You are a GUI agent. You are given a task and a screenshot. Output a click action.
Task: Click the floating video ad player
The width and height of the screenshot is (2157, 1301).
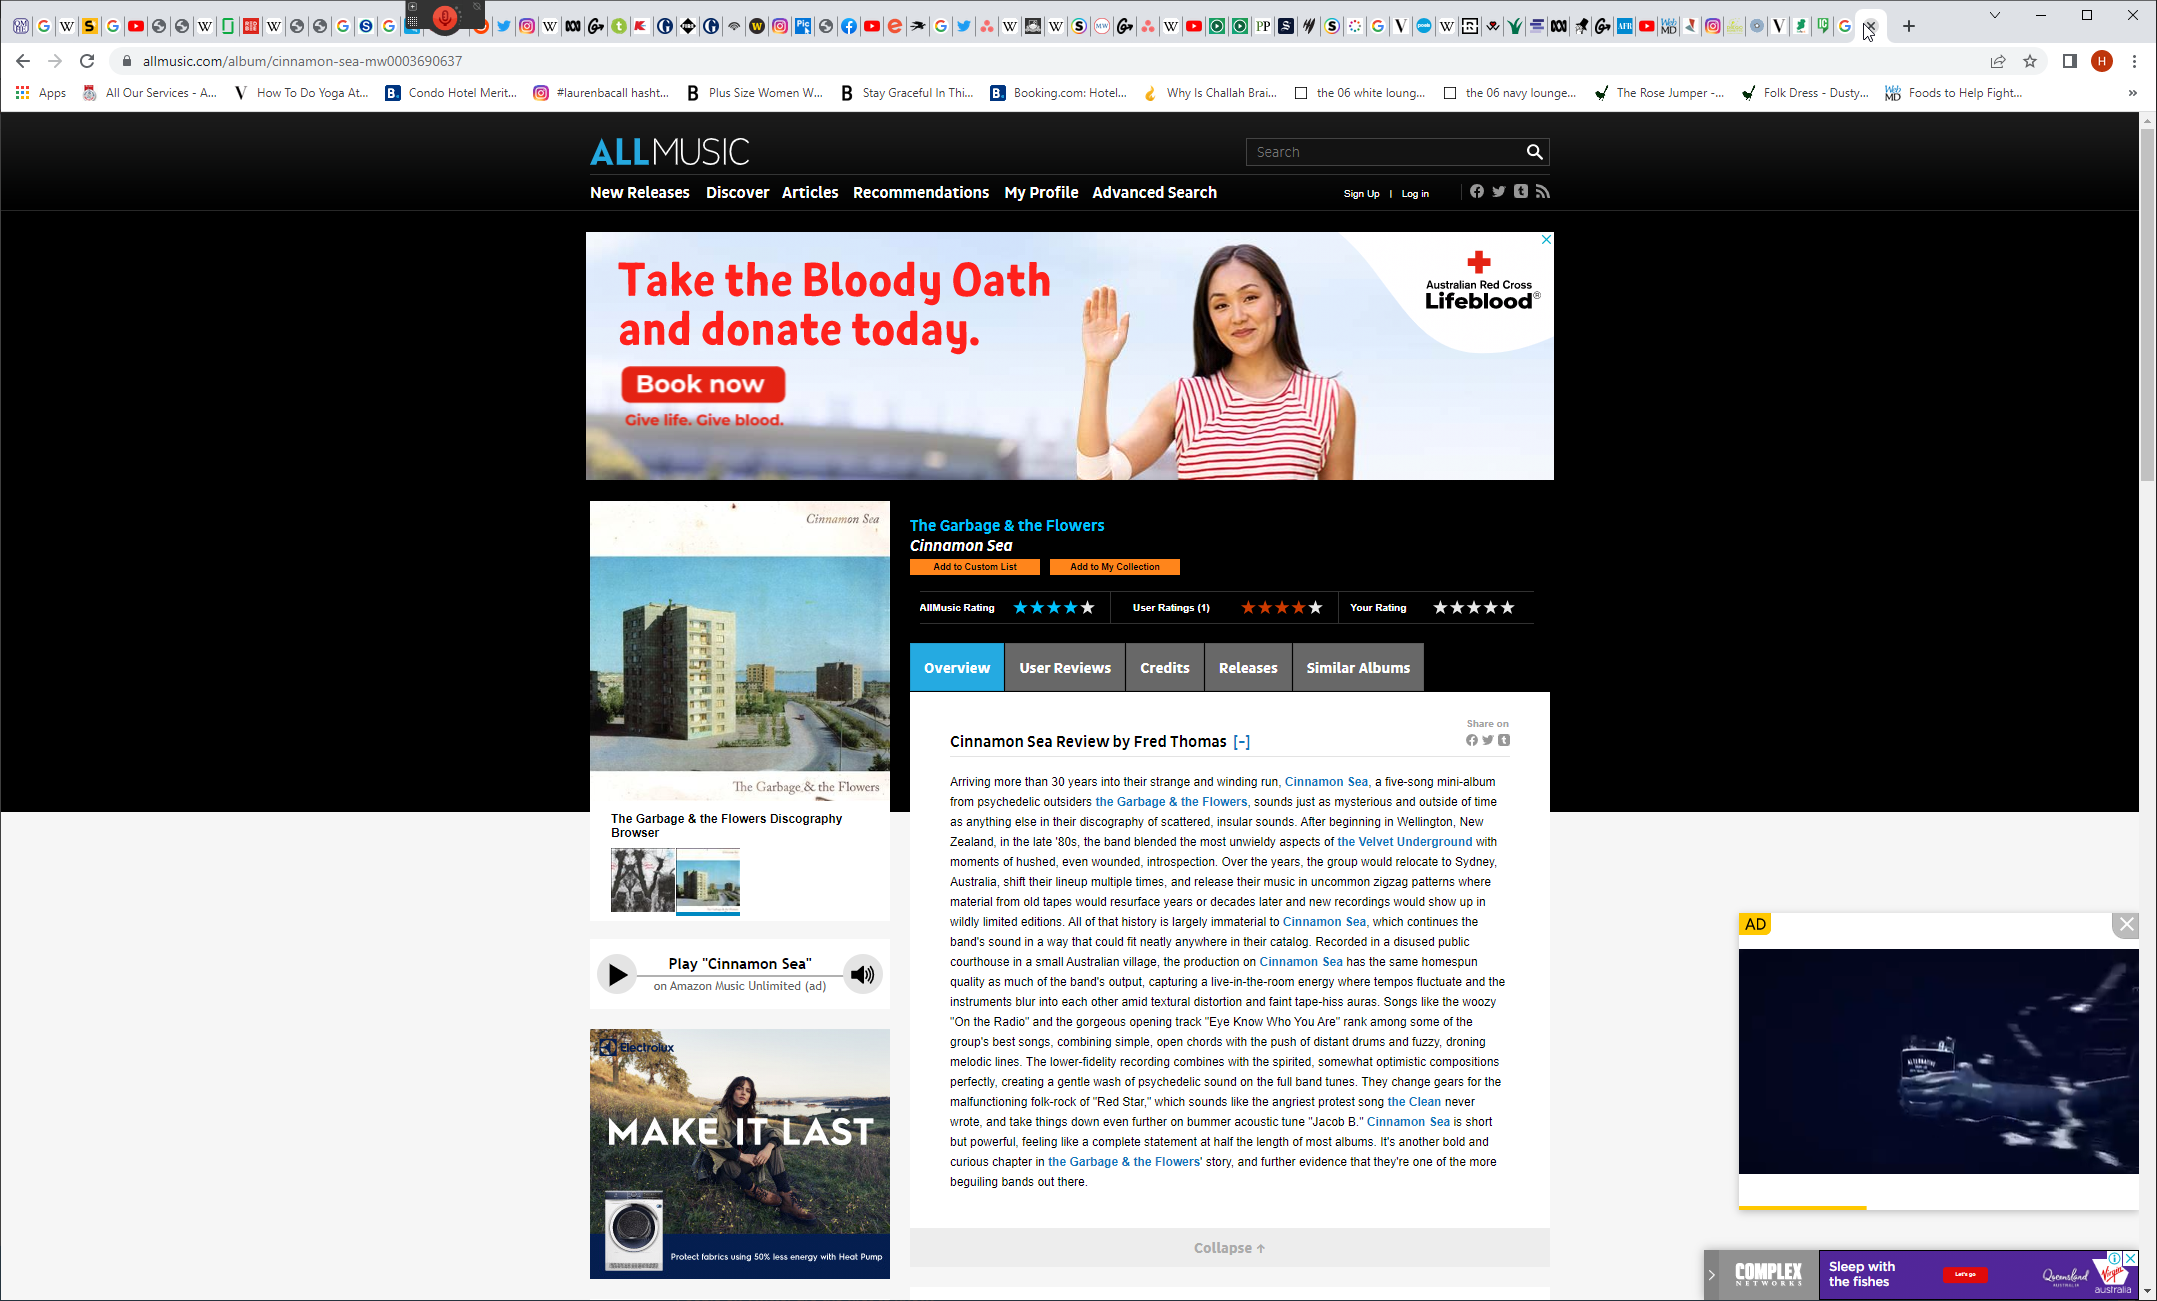click(x=1938, y=1061)
